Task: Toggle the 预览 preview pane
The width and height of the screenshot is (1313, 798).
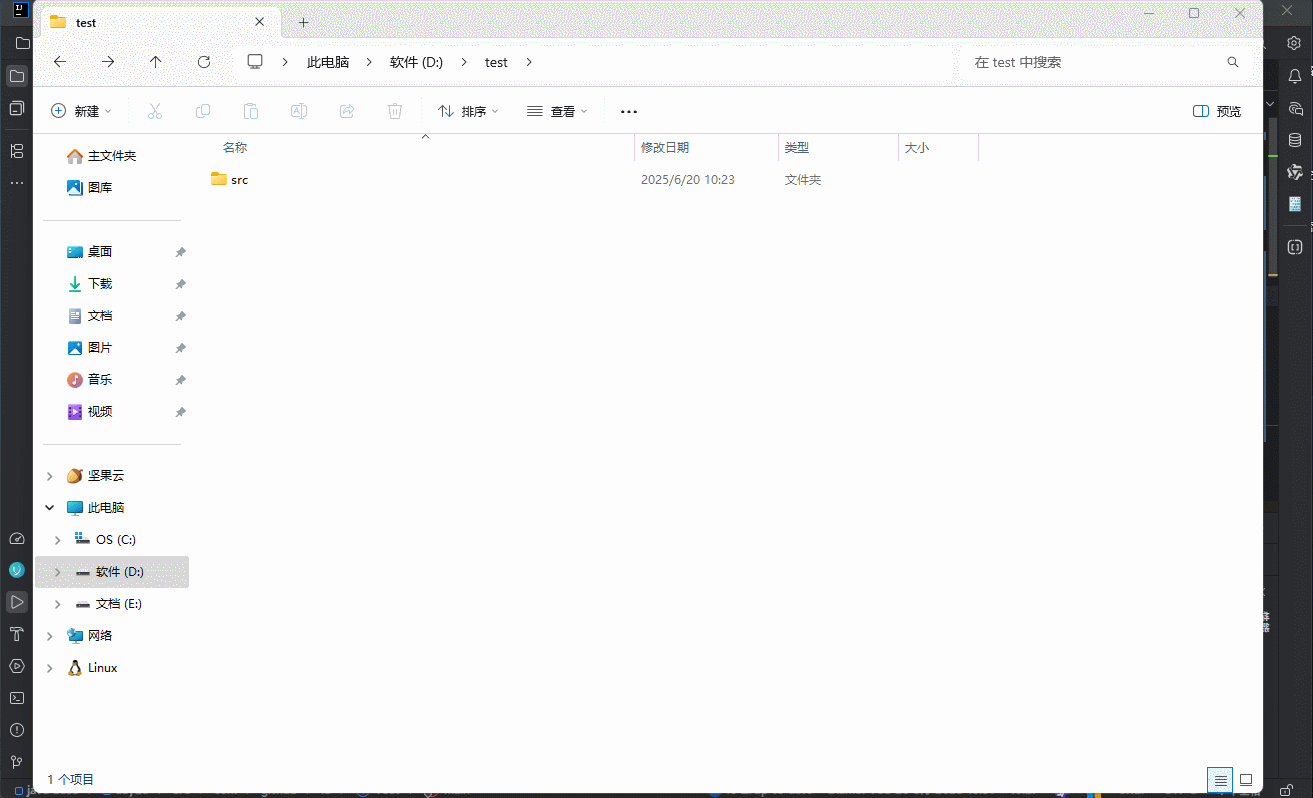Action: (x=1217, y=111)
